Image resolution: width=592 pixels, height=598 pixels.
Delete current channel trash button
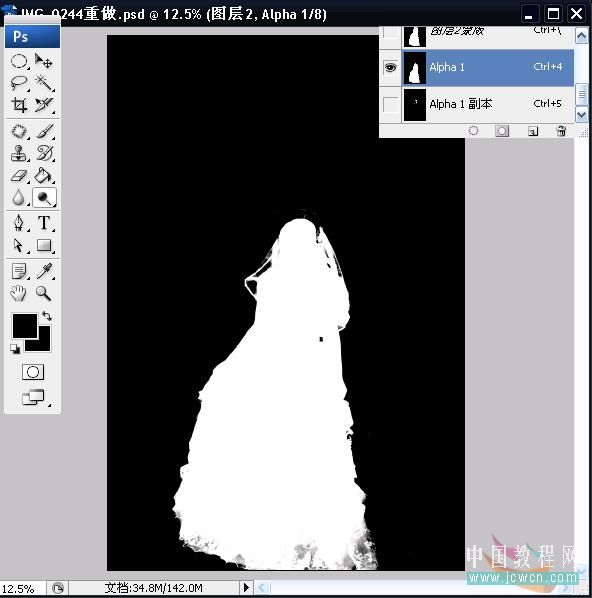click(x=561, y=131)
